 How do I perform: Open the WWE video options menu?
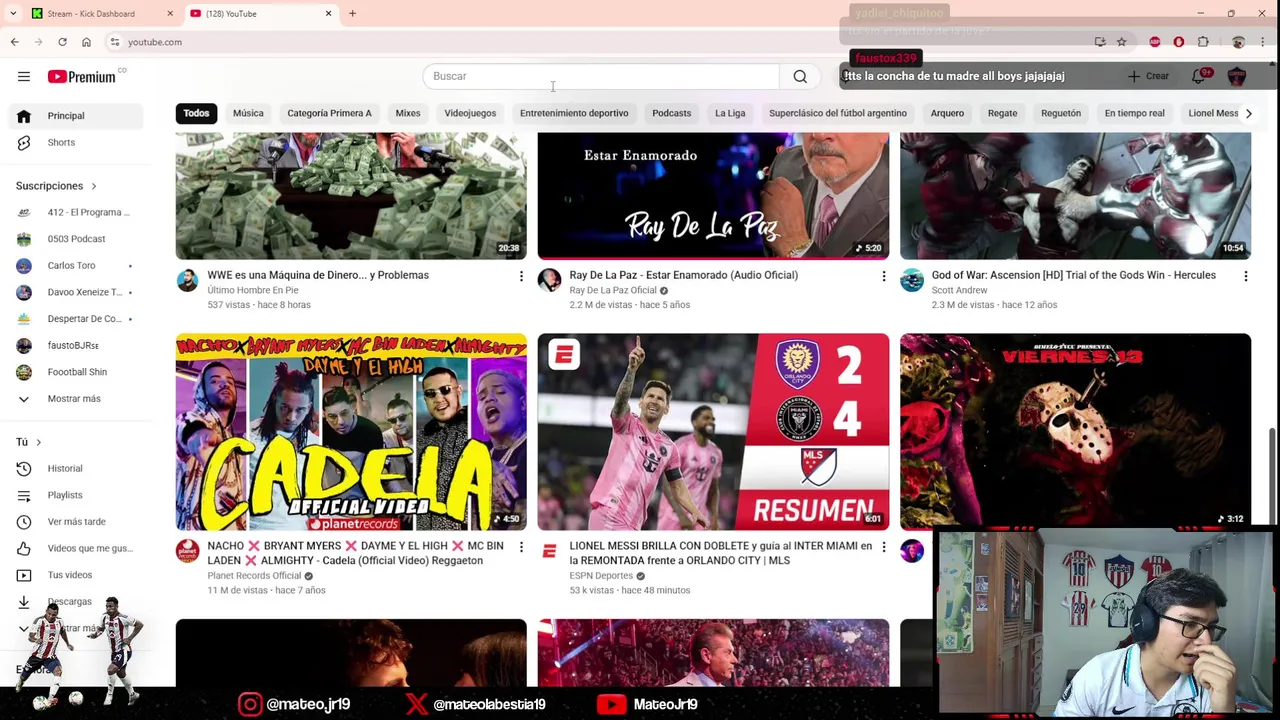point(521,276)
